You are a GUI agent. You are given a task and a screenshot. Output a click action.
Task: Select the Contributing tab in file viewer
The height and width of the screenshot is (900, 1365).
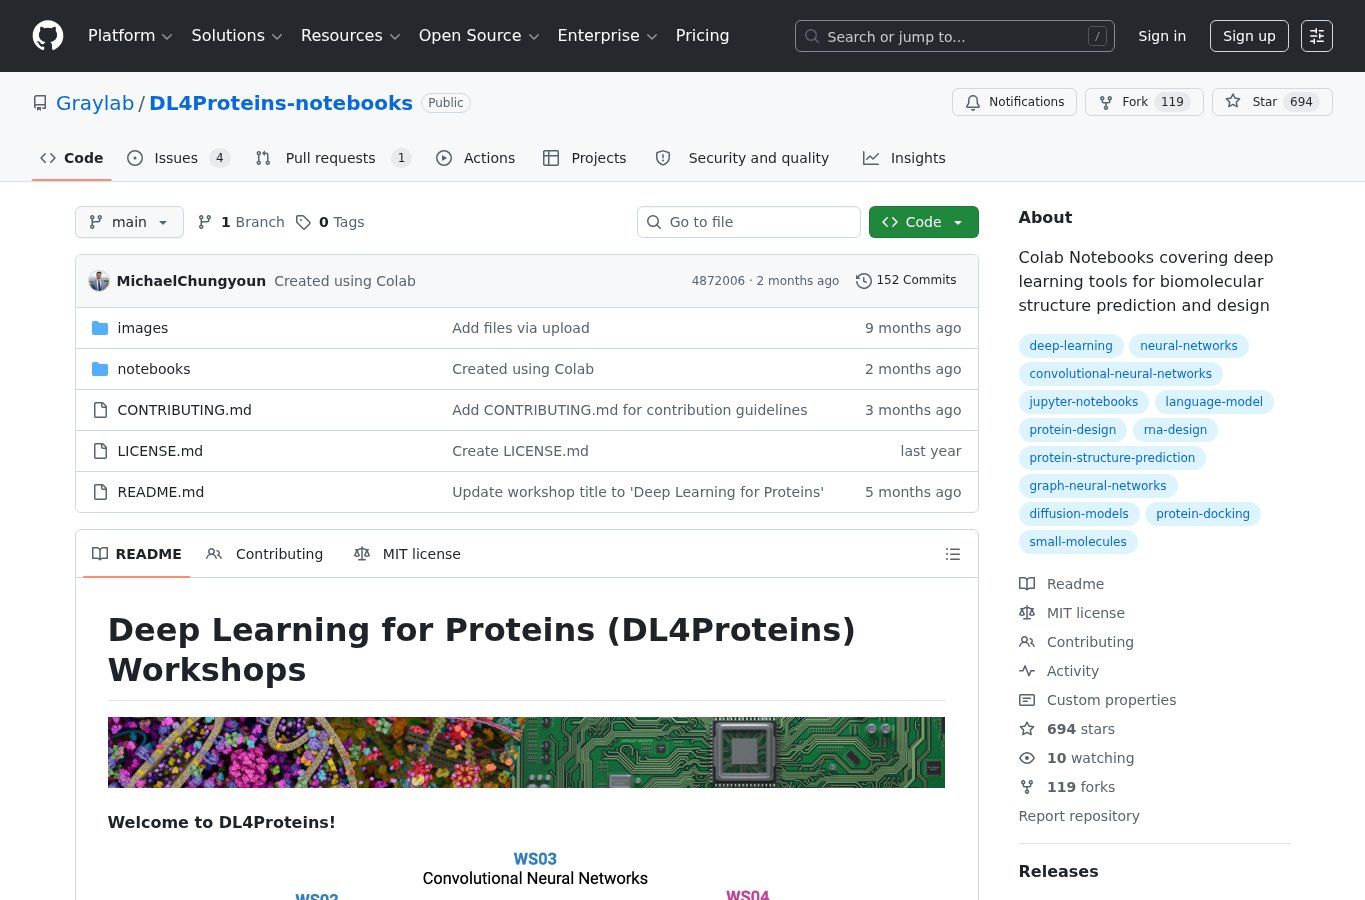(265, 554)
